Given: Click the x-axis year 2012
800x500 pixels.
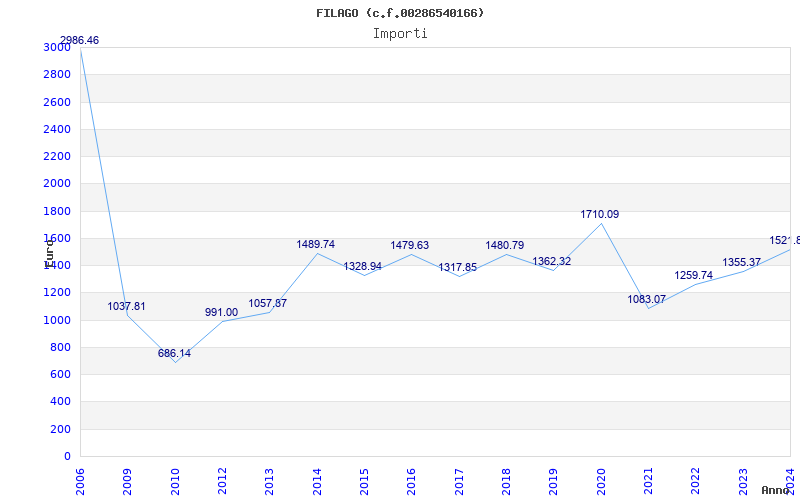Looking at the screenshot, I should pyautogui.click(x=222, y=482).
